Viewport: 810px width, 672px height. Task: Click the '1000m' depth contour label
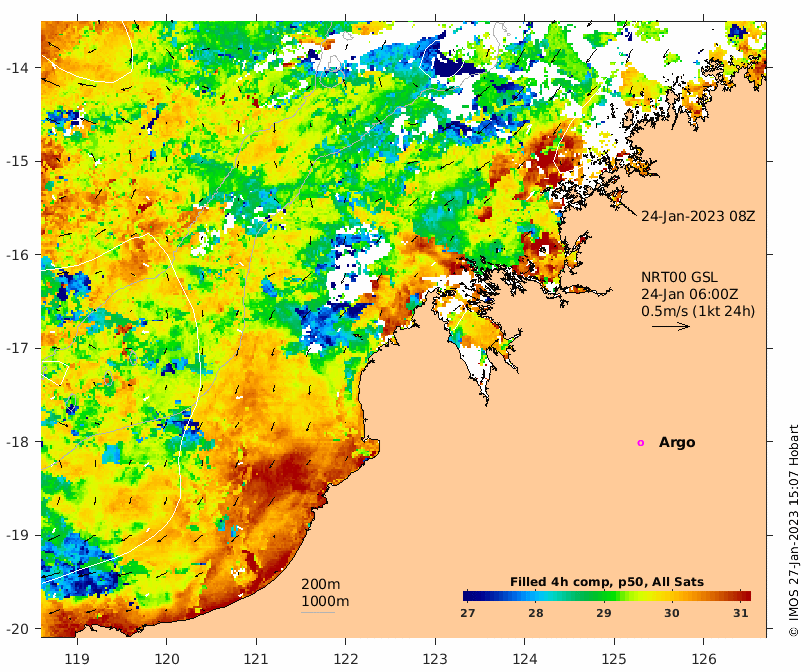325,601
